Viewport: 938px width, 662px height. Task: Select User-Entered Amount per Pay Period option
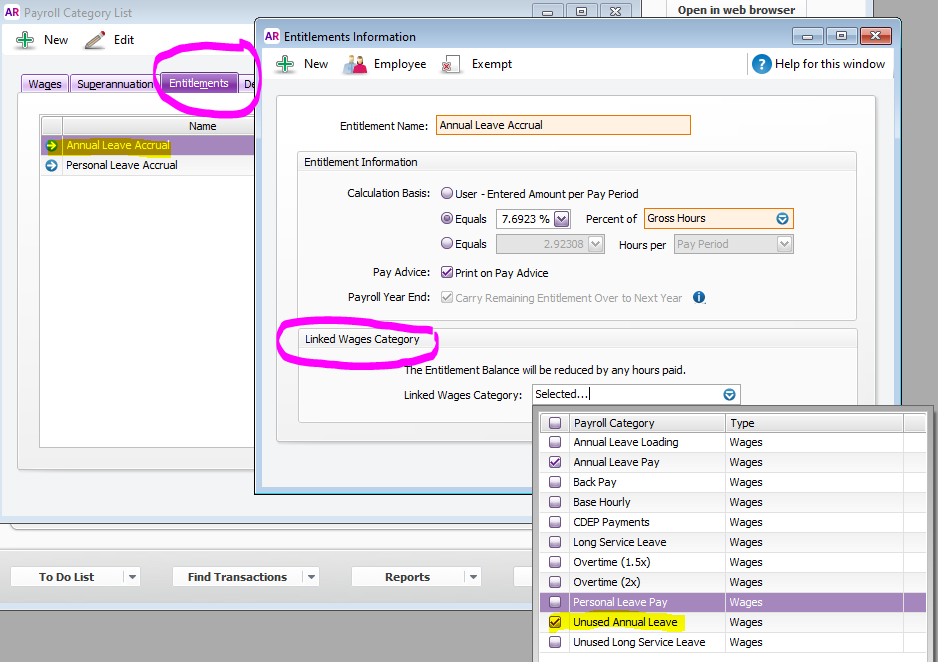pyautogui.click(x=447, y=194)
